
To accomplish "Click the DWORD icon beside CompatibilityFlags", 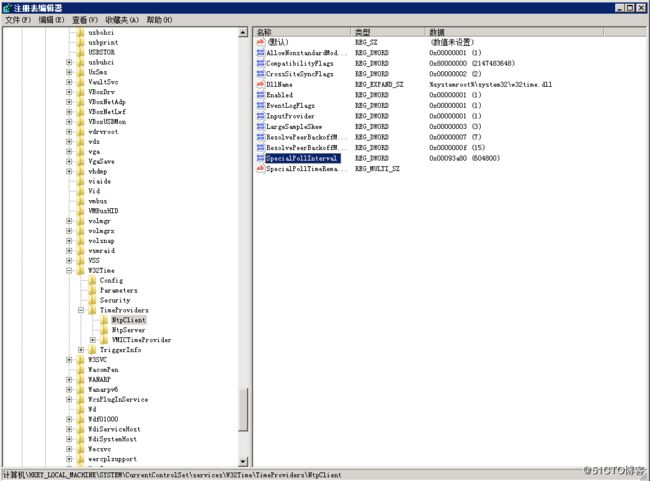I will [x=260, y=63].
